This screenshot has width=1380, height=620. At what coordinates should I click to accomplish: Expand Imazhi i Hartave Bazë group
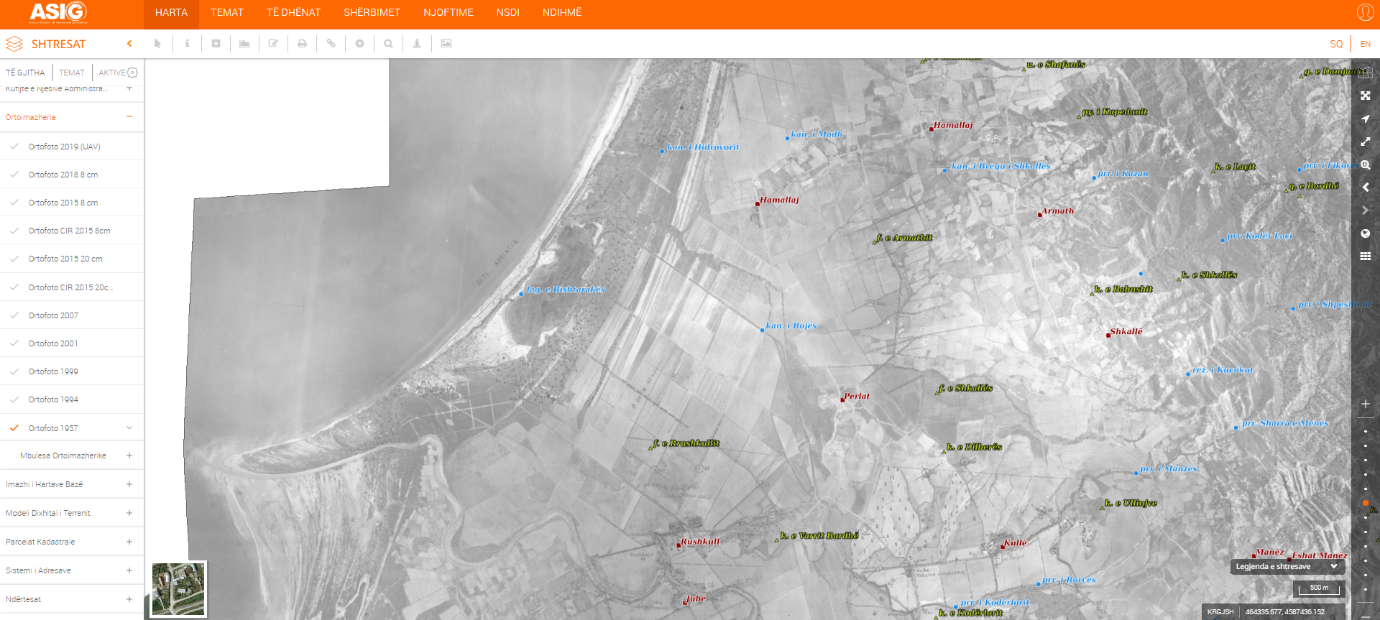[x=129, y=484]
